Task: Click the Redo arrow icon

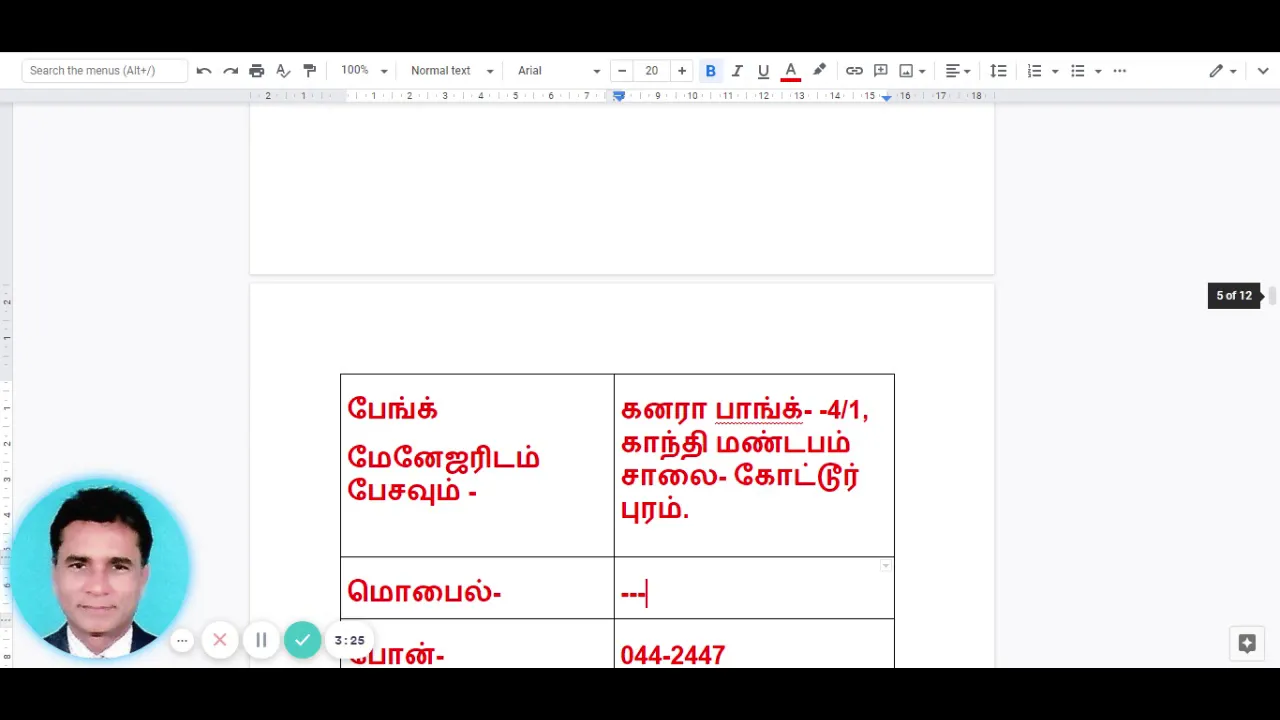Action: point(231,71)
